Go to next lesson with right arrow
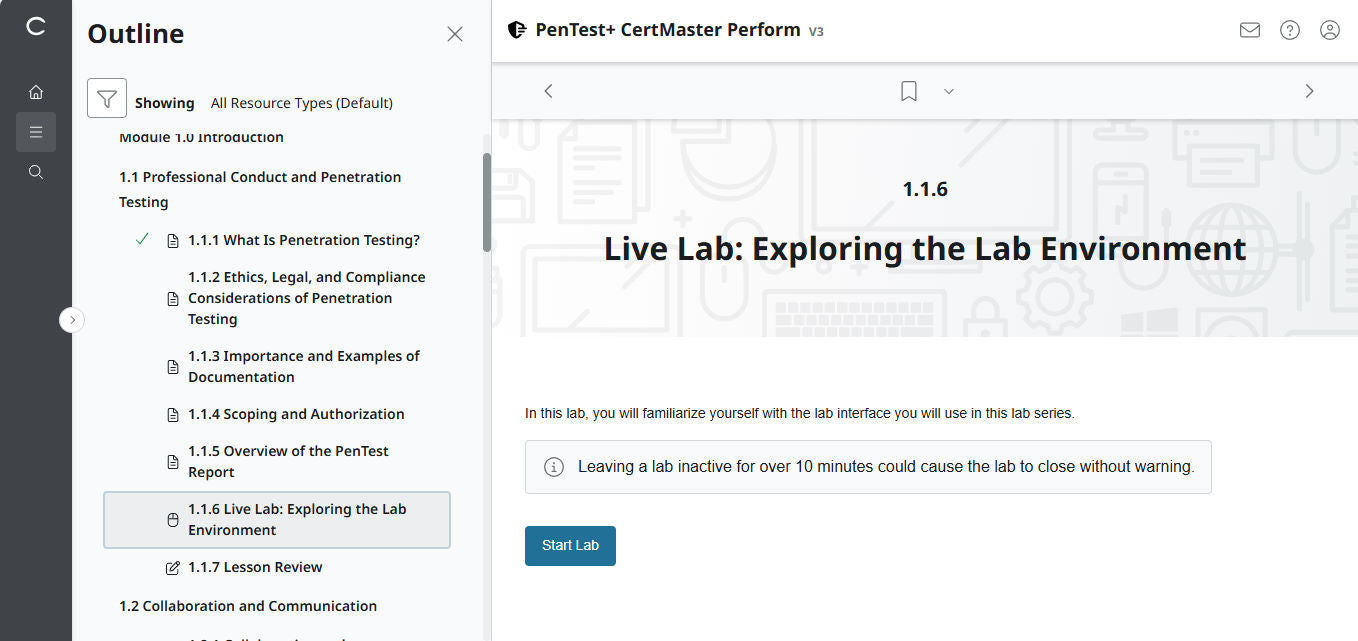 coord(1309,90)
